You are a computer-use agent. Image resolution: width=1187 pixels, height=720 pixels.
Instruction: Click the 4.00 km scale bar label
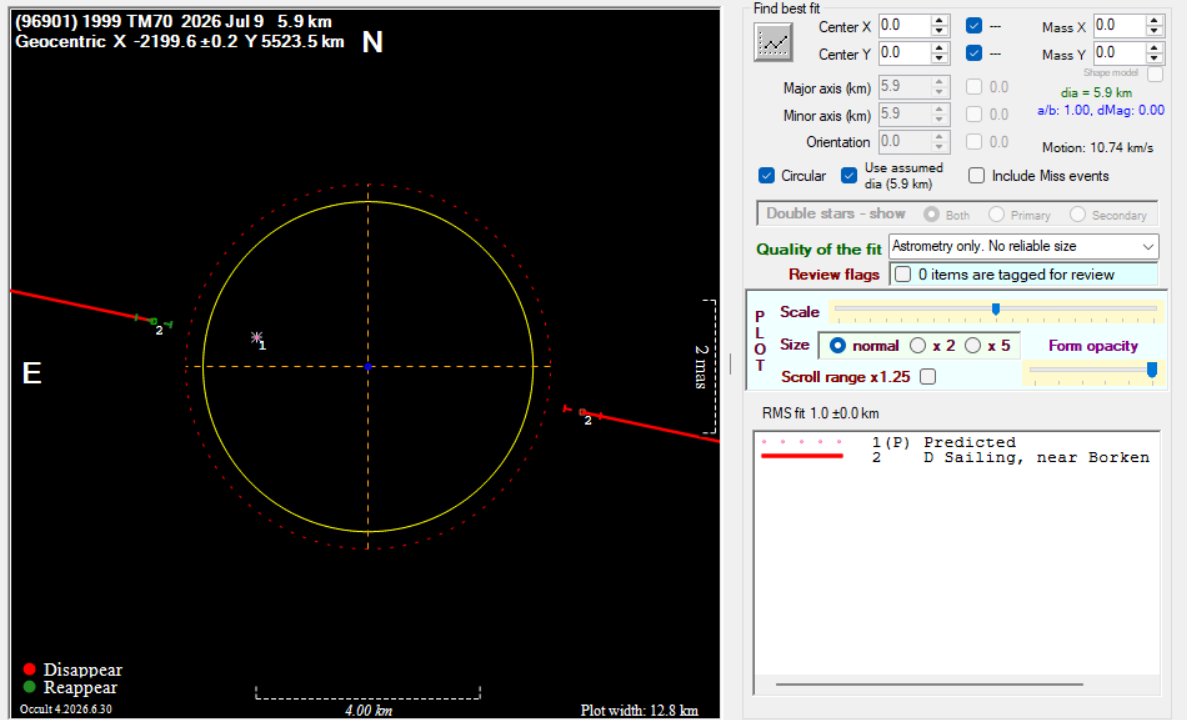coord(369,710)
